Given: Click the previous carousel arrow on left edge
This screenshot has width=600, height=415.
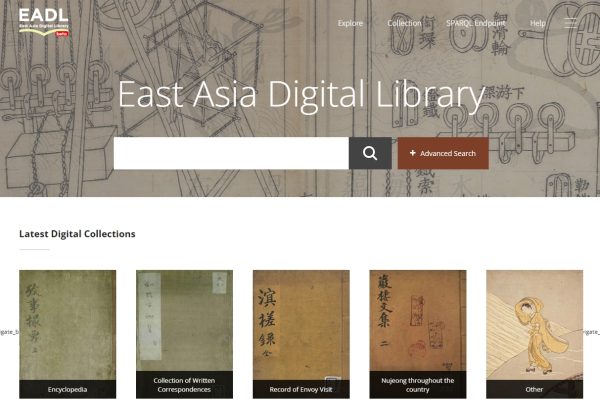Looking at the screenshot, I should coord(8,332).
